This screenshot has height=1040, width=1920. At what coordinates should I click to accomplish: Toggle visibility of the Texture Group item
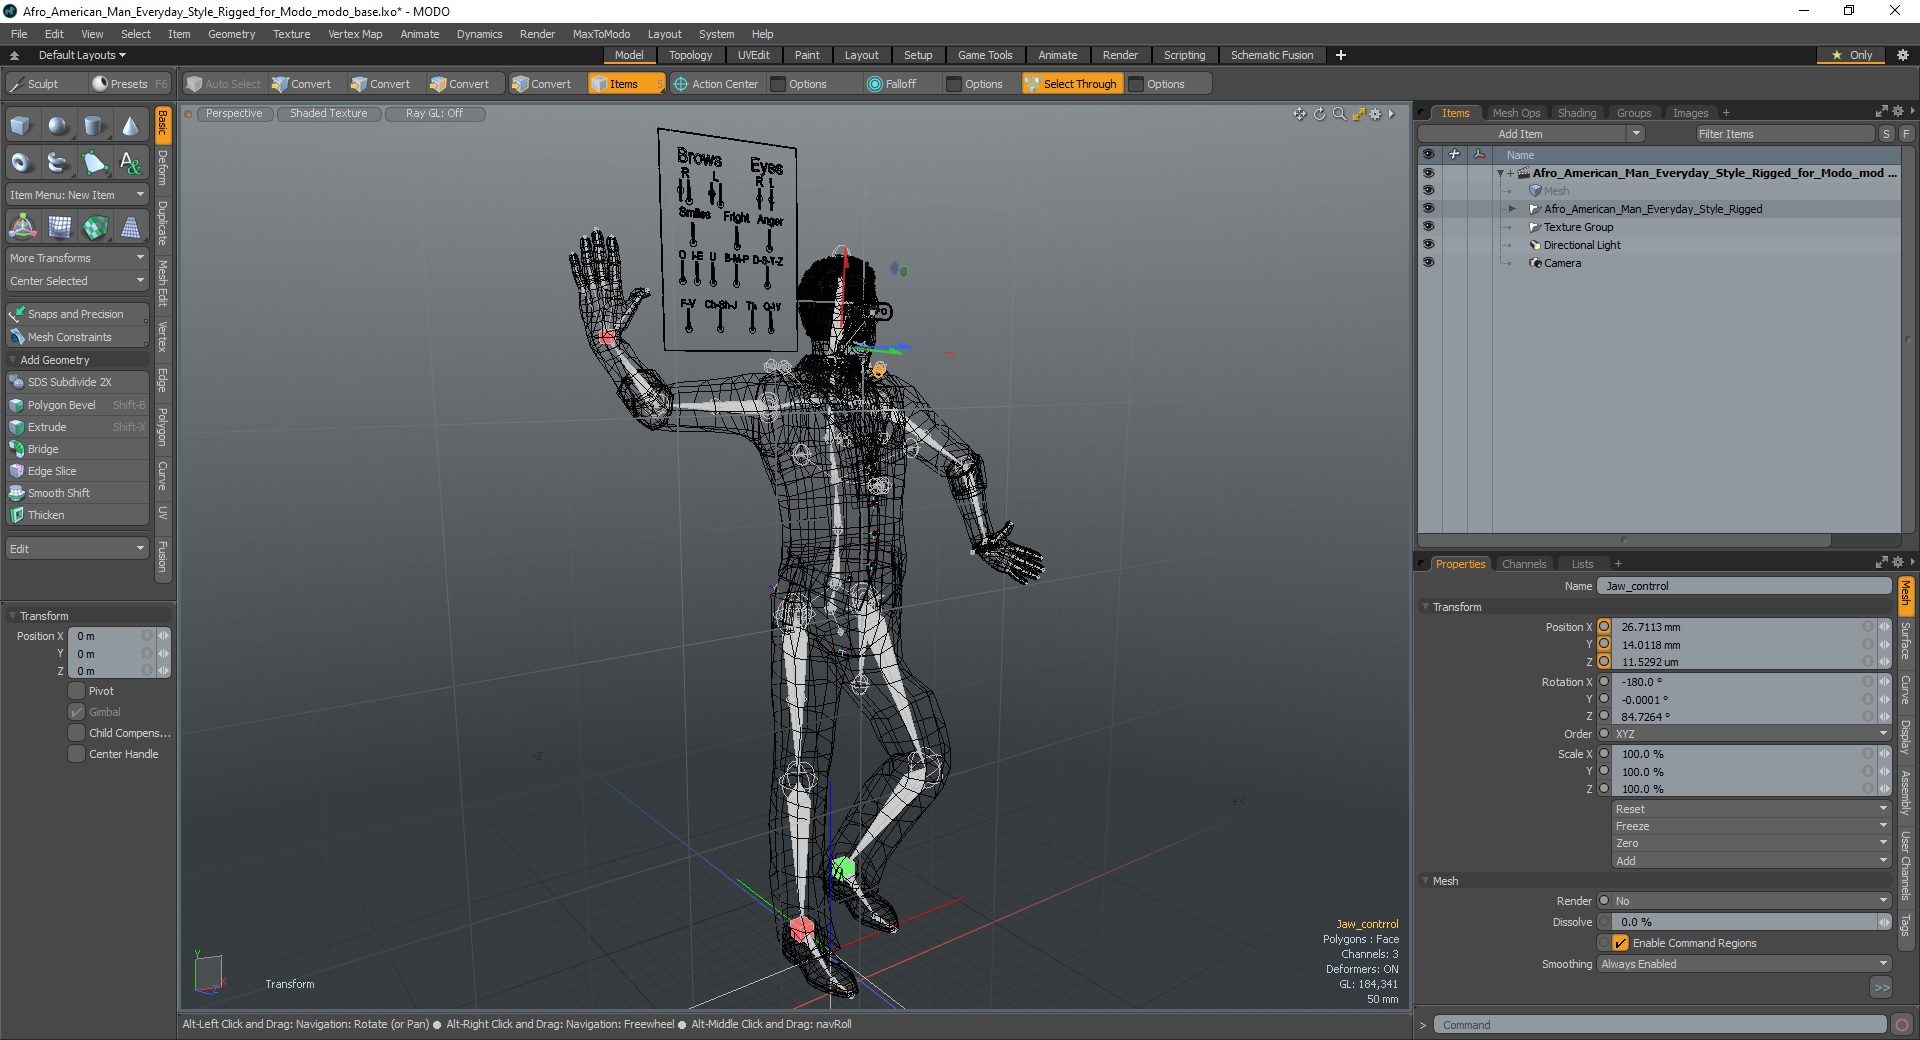1428,226
